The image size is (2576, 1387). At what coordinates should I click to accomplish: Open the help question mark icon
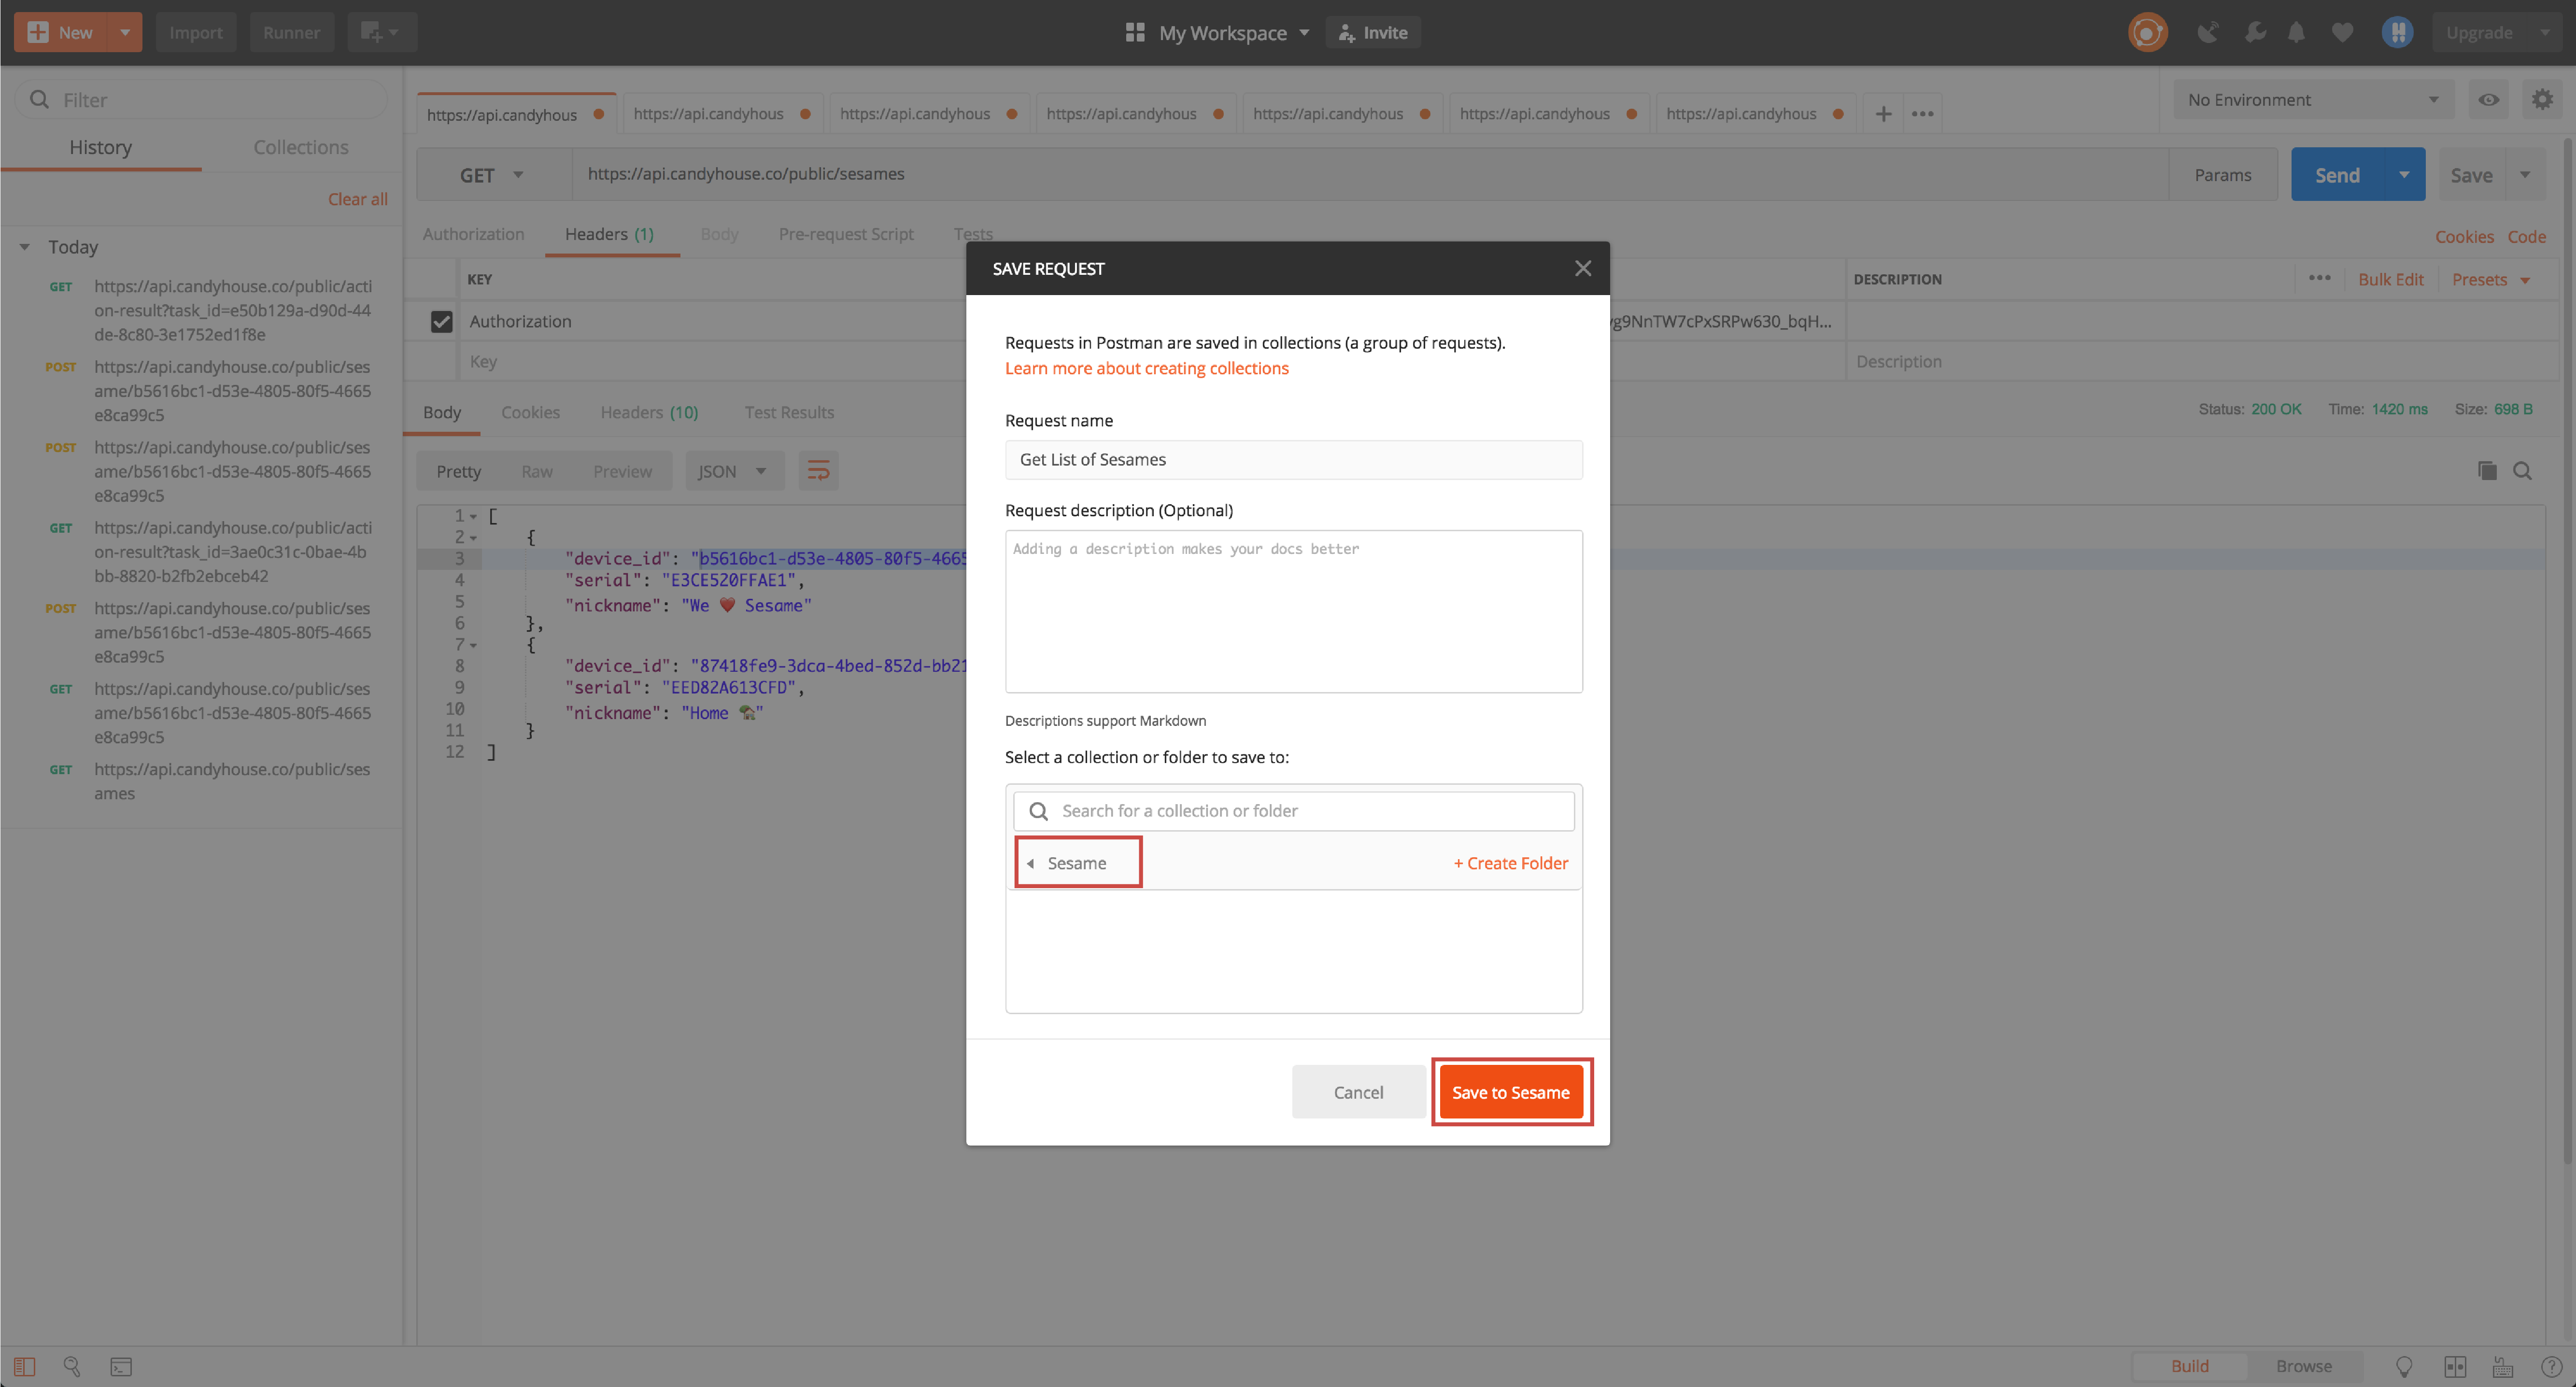pyautogui.click(x=2551, y=1366)
